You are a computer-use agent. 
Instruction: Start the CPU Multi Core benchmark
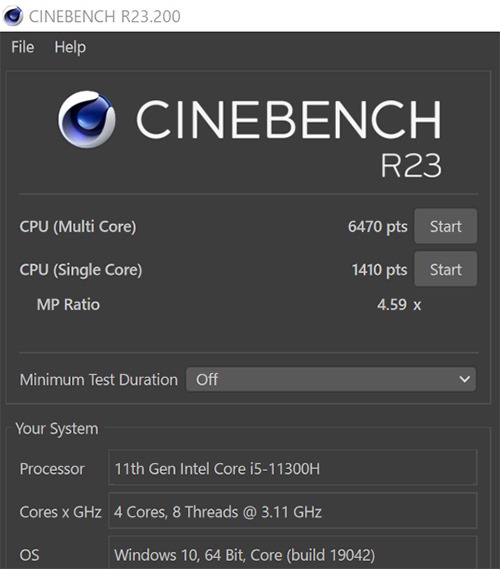446,226
